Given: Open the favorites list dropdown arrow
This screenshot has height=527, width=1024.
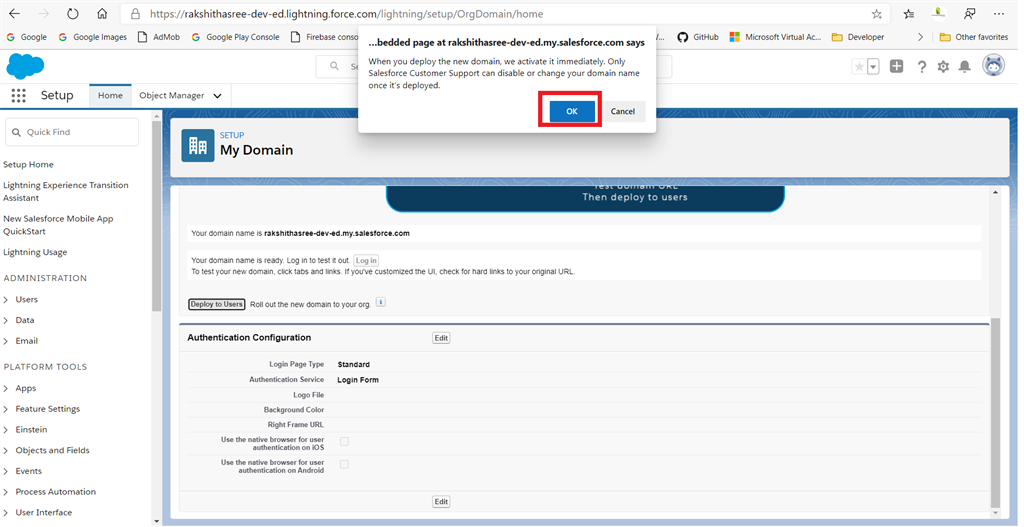Looking at the screenshot, I should click(873, 67).
